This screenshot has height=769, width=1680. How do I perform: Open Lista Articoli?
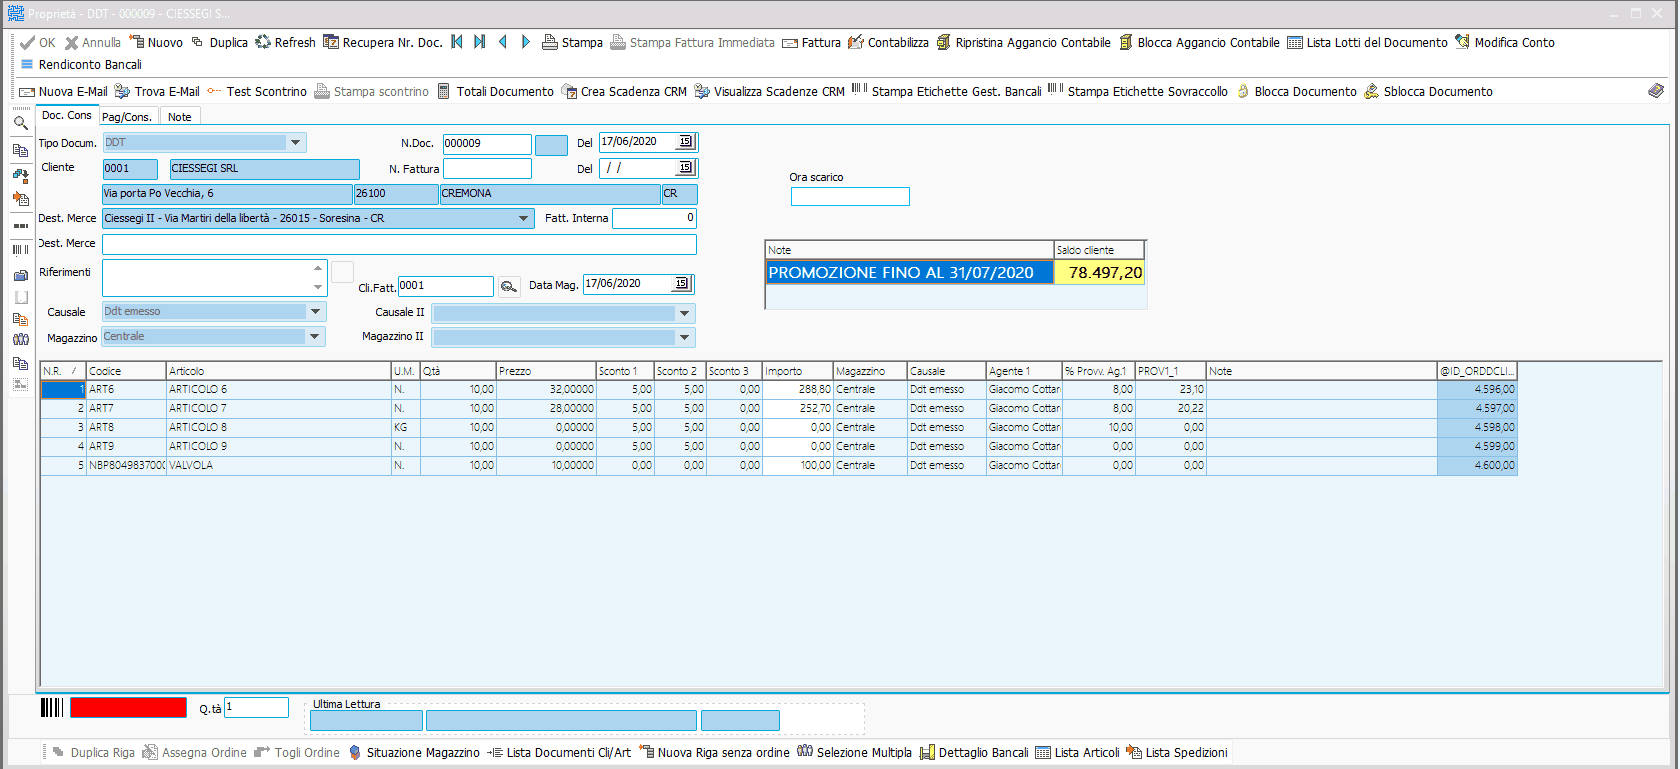point(1077,753)
